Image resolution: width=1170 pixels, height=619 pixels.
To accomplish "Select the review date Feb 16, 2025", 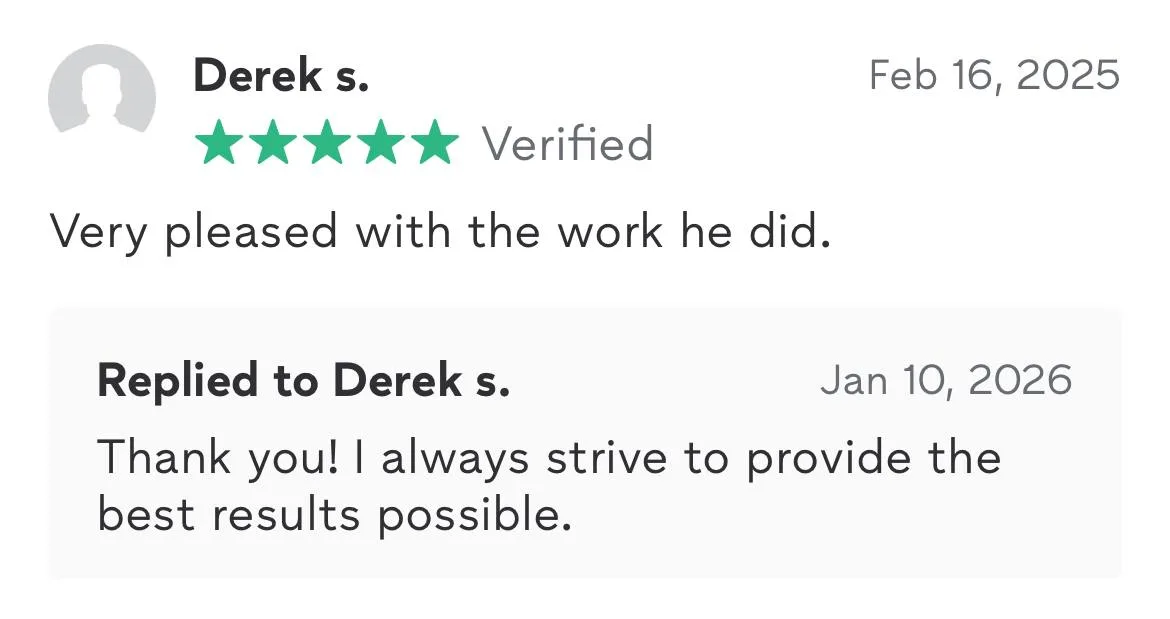I will tap(994, 76).
